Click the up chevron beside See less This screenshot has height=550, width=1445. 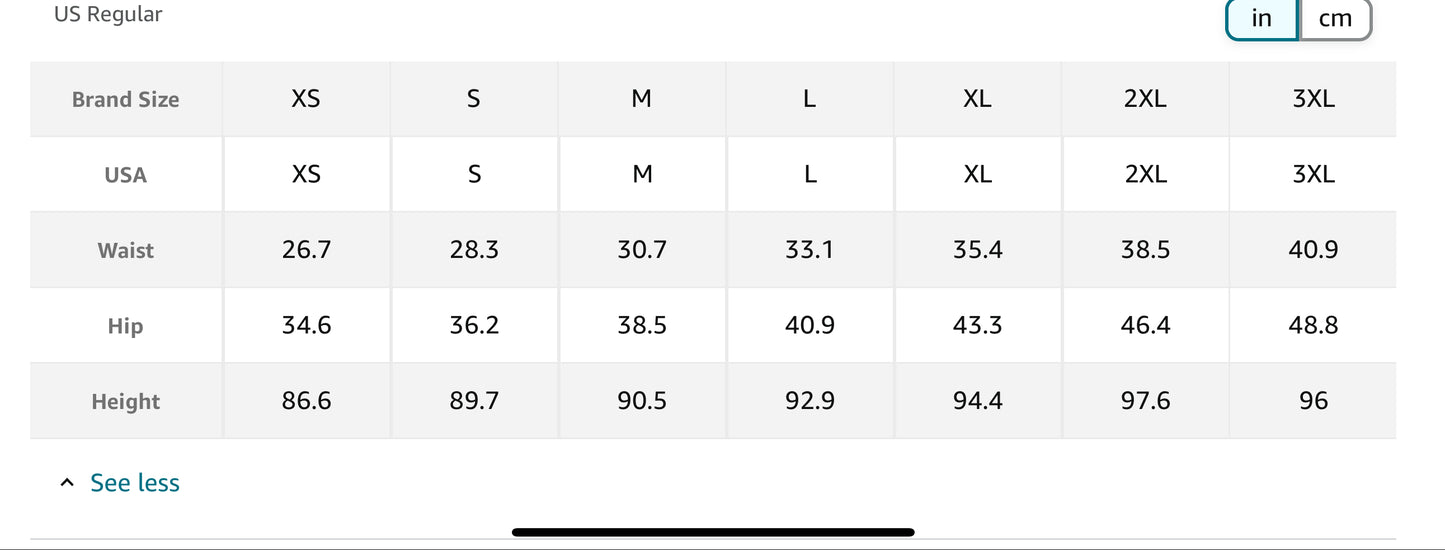tap(67, 483)
